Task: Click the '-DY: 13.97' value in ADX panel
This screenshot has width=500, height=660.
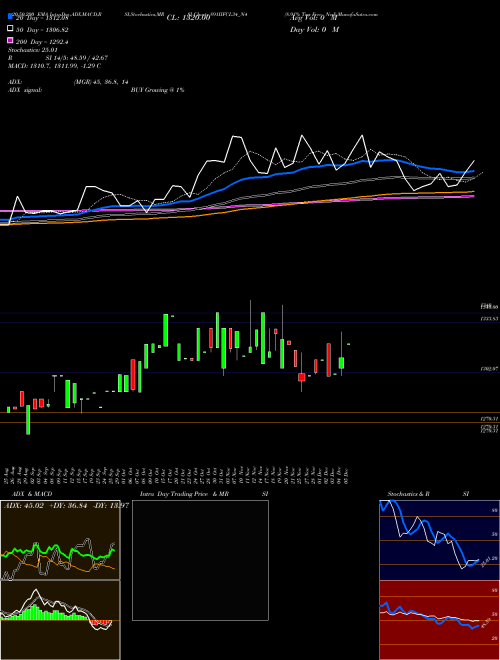Action: [x=110, y=506]
